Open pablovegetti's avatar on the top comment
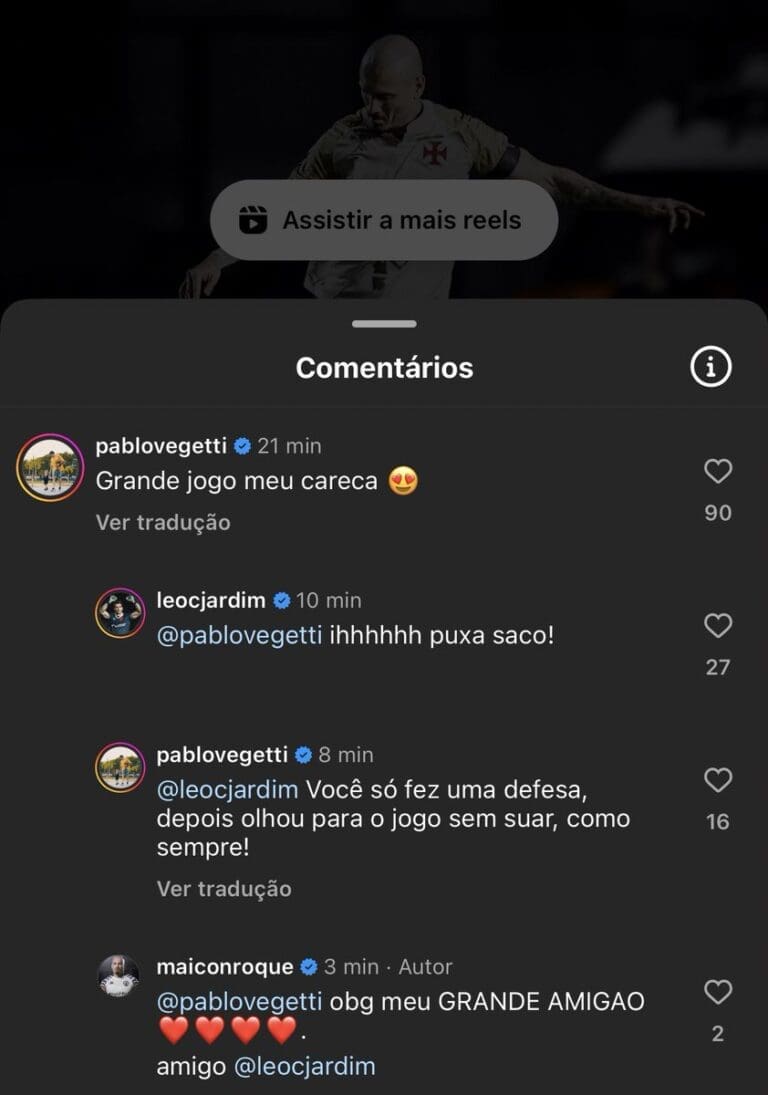Image resolution: width=768 pixels, height=1095 pixels. (x=49, y=467)
